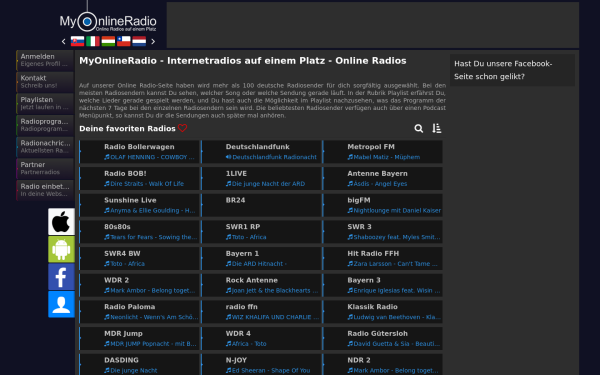Open SWR 3 station
This screenshot has width=600, height=375.
[x=383, y=232]
